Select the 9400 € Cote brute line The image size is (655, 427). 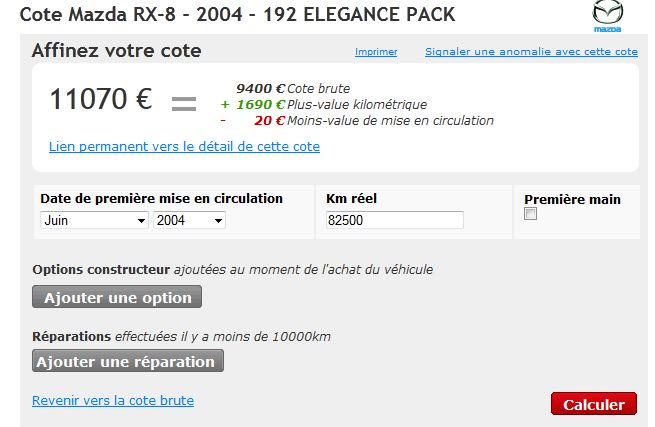(293, 88)
